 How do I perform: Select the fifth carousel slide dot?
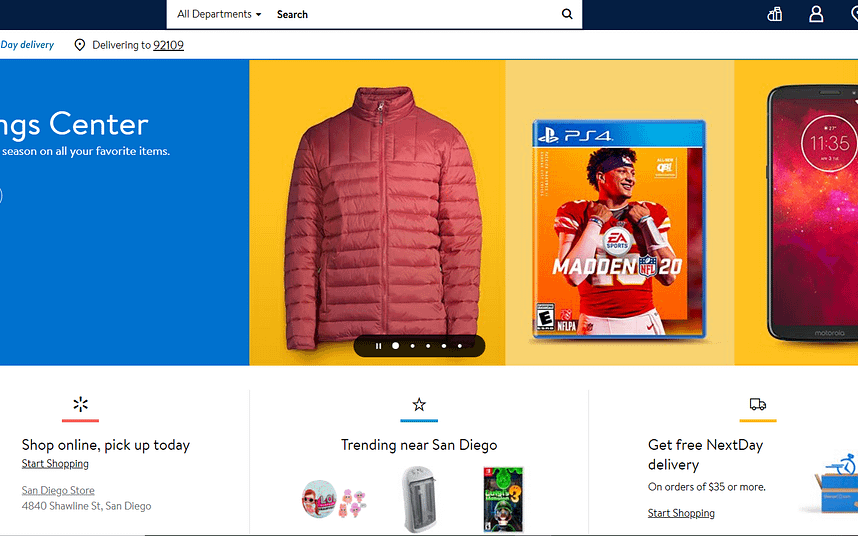click(460, 346)
